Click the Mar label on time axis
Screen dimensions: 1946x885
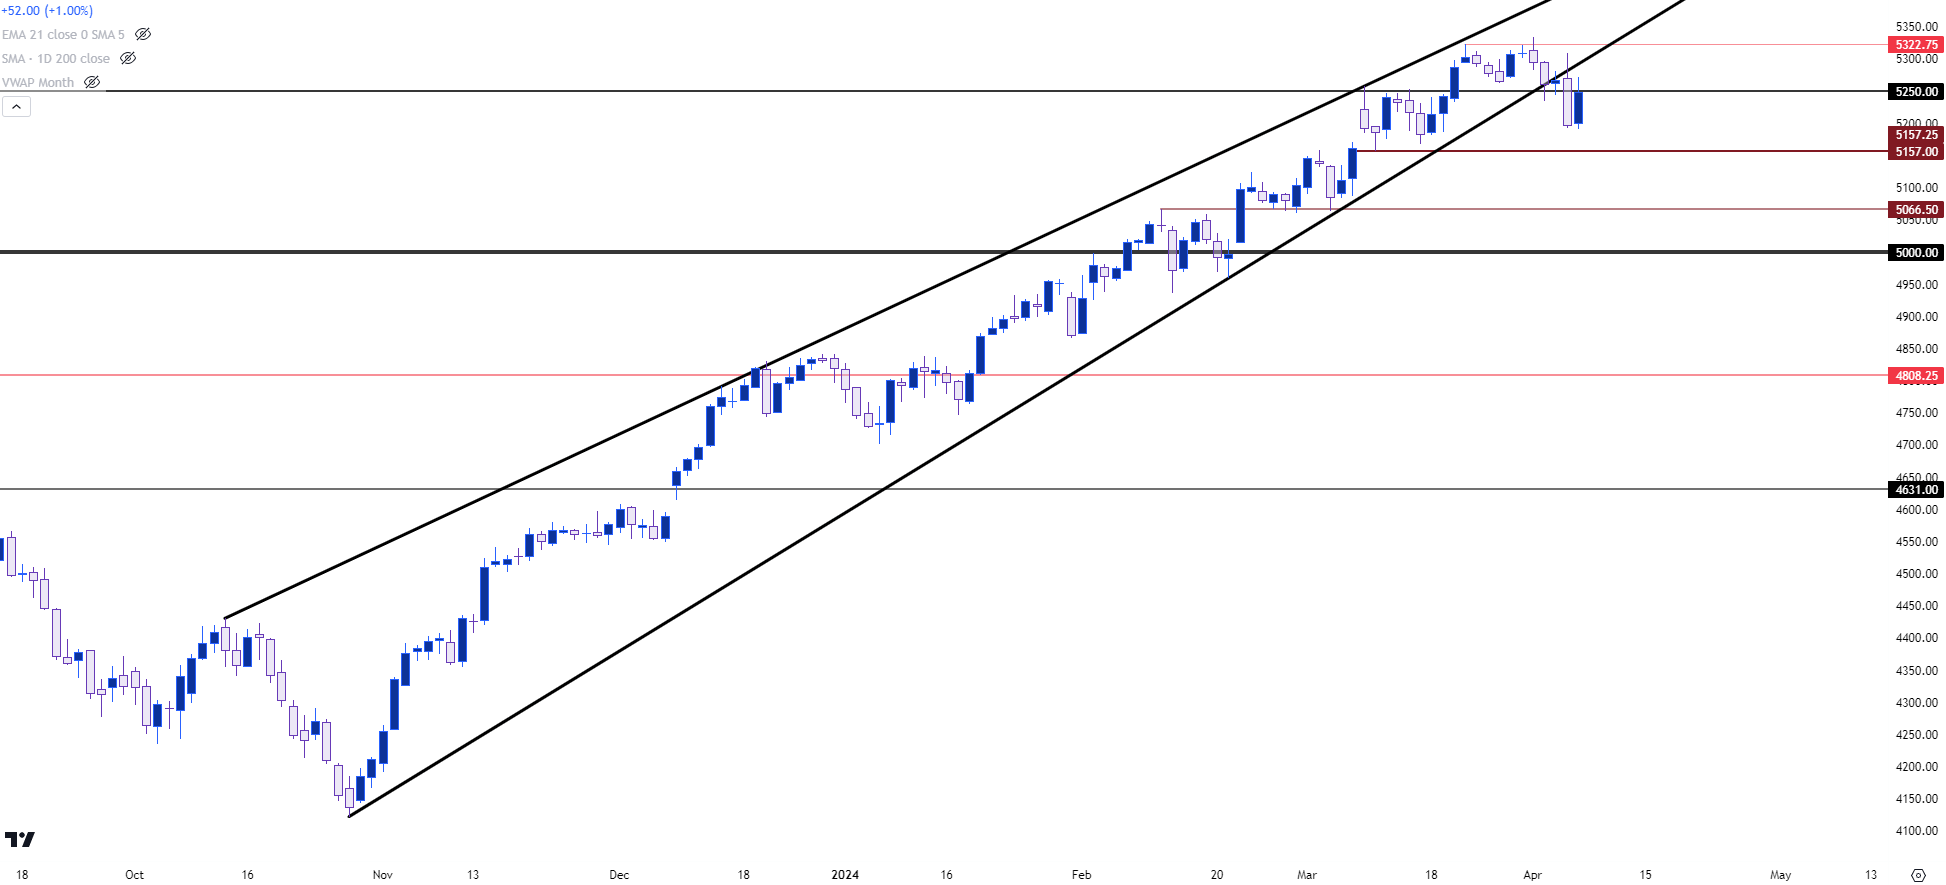1307,875
